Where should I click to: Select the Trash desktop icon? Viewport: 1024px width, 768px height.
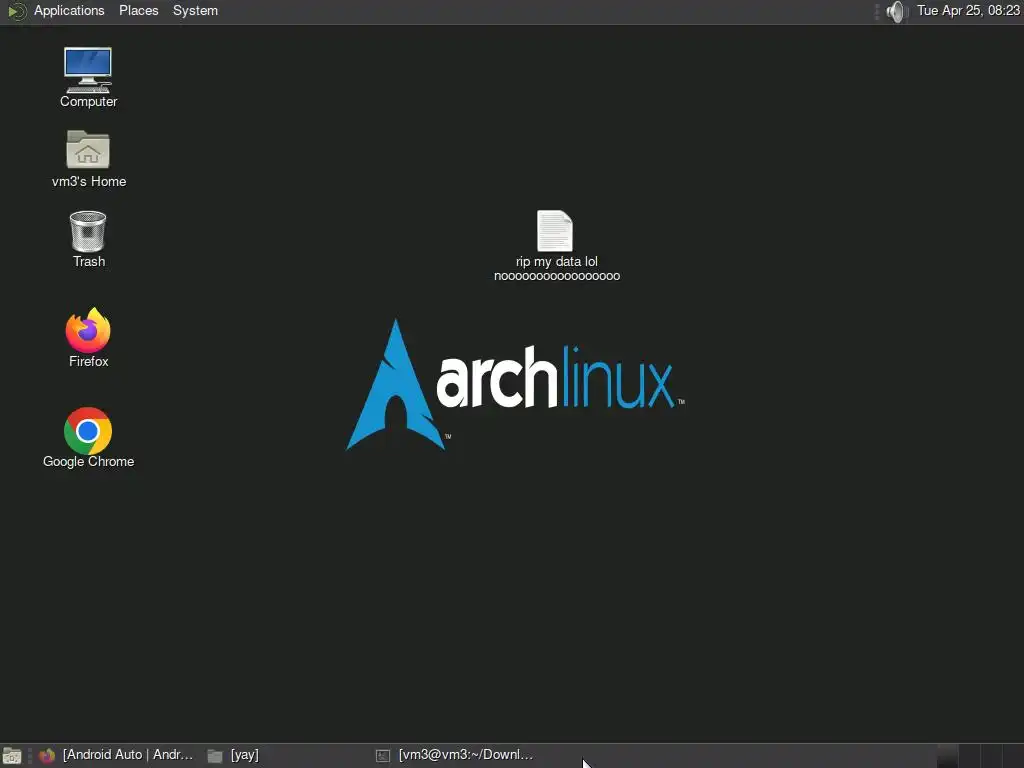[88, 231]
